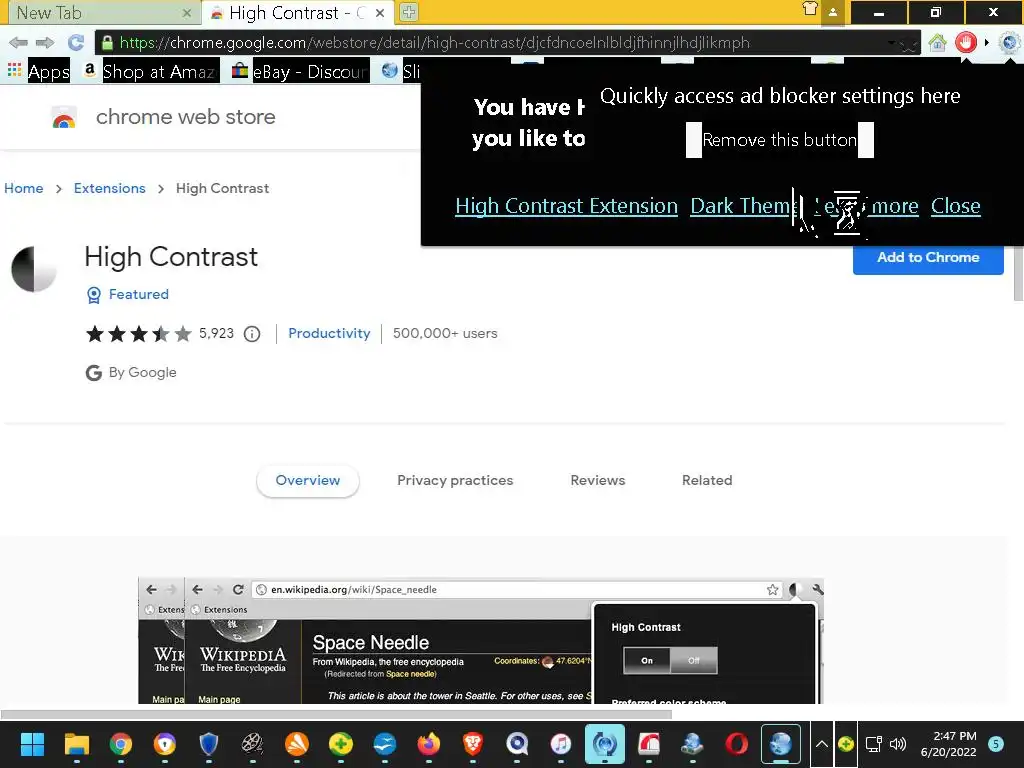Open the Apps grid bookmark icon
The height and width of the screenshot is (768, 1024).
pos(14,70)
